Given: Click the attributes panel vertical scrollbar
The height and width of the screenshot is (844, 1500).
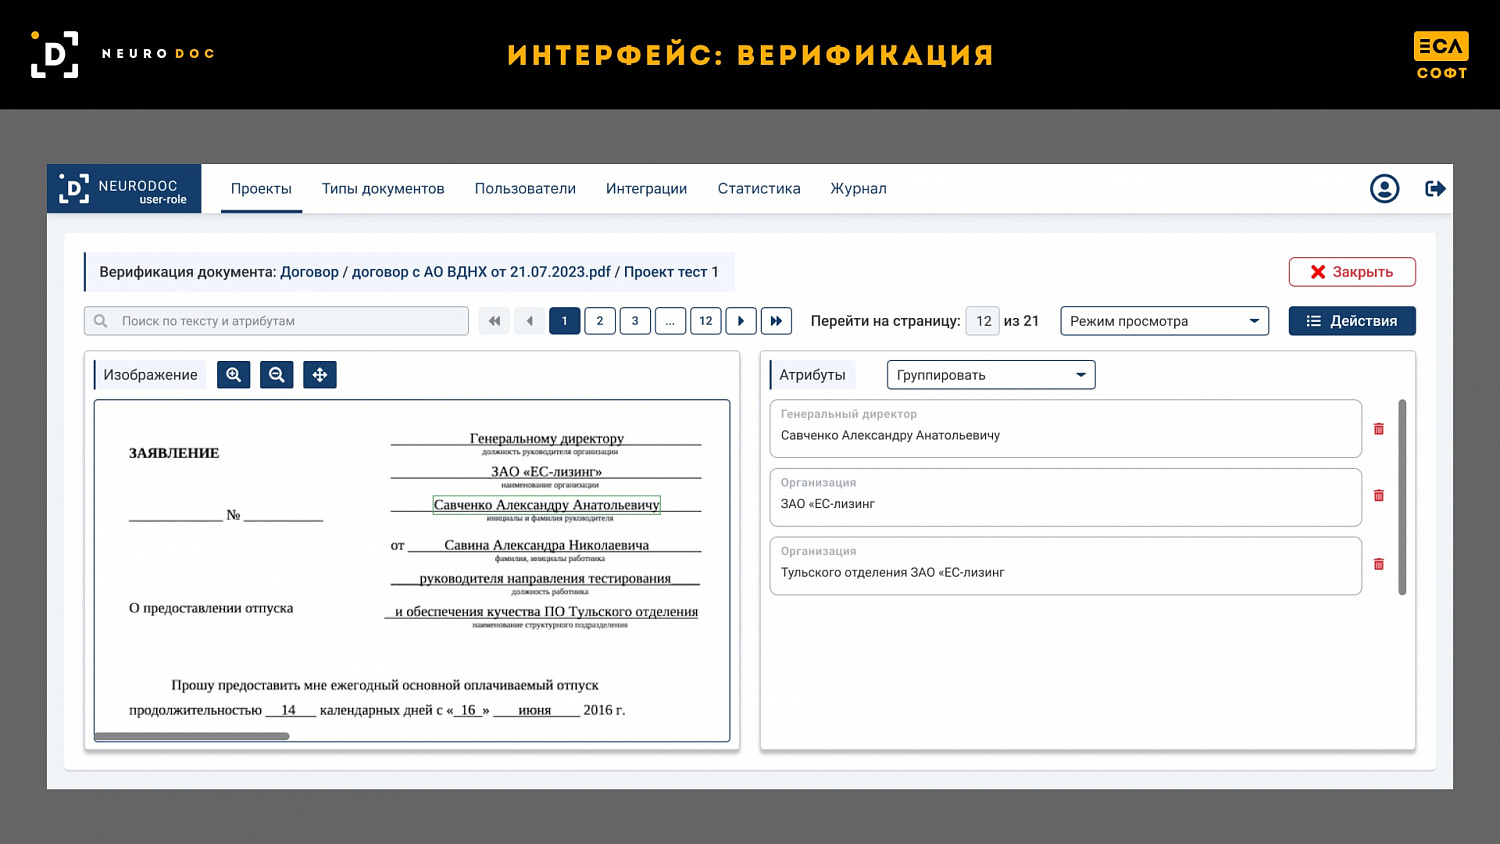Looking at the screenshot, I should [1402, 497].
